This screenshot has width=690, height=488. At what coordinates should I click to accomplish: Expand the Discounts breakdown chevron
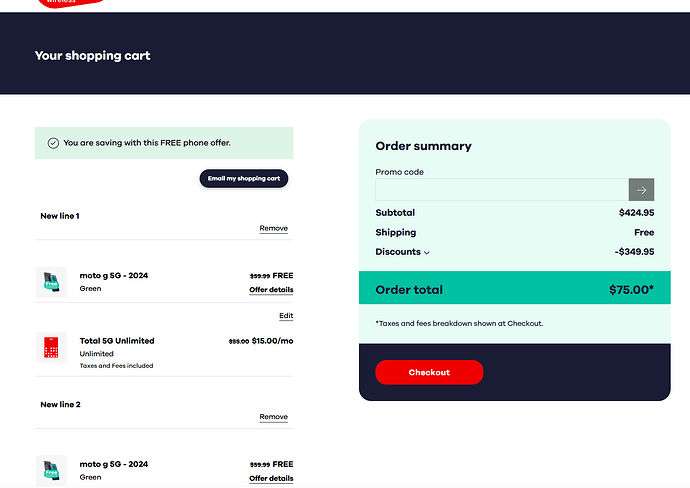(x=426, y=253)
